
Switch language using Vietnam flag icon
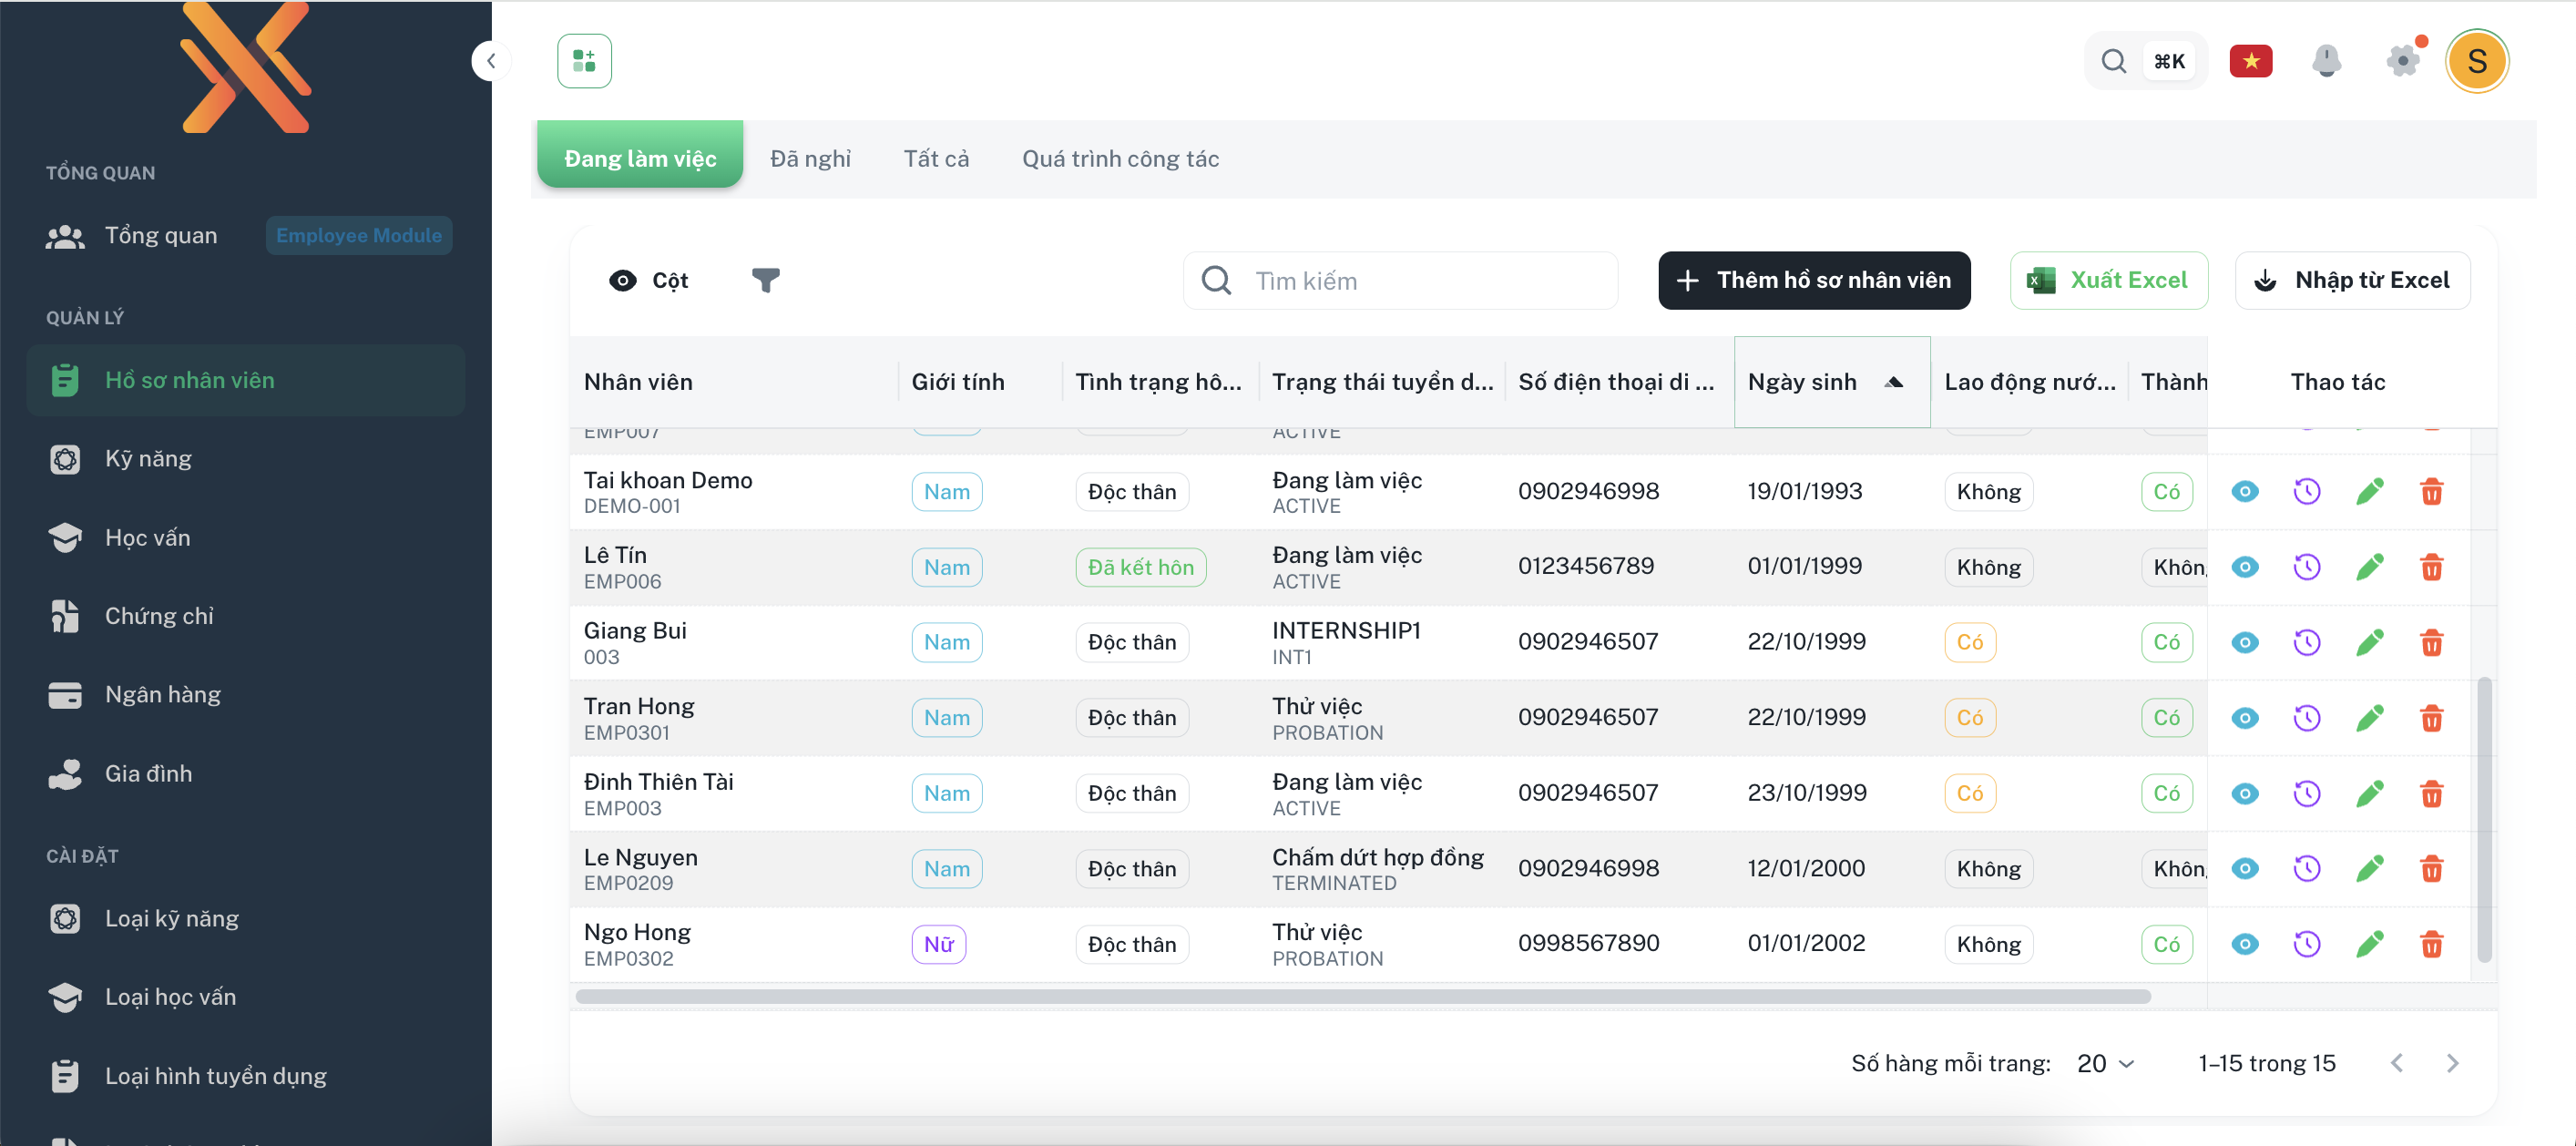(x=2250, y=61)
